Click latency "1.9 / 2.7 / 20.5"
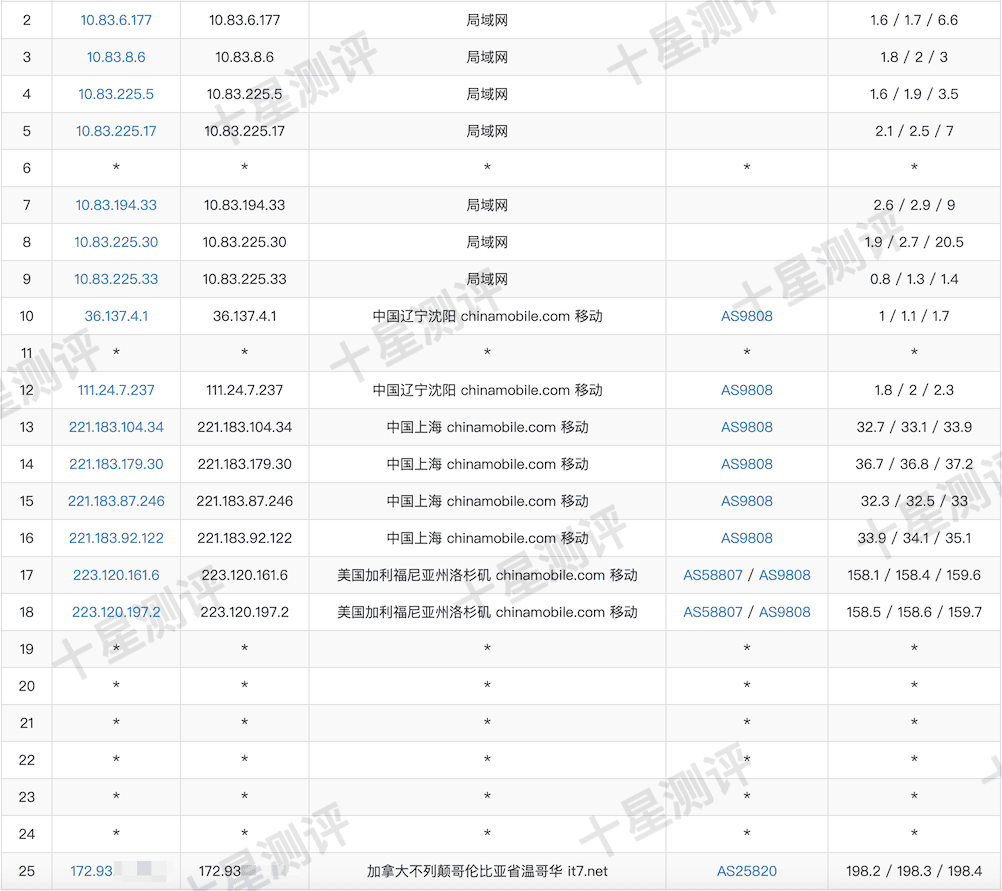1002x891 pixels. 914,242
